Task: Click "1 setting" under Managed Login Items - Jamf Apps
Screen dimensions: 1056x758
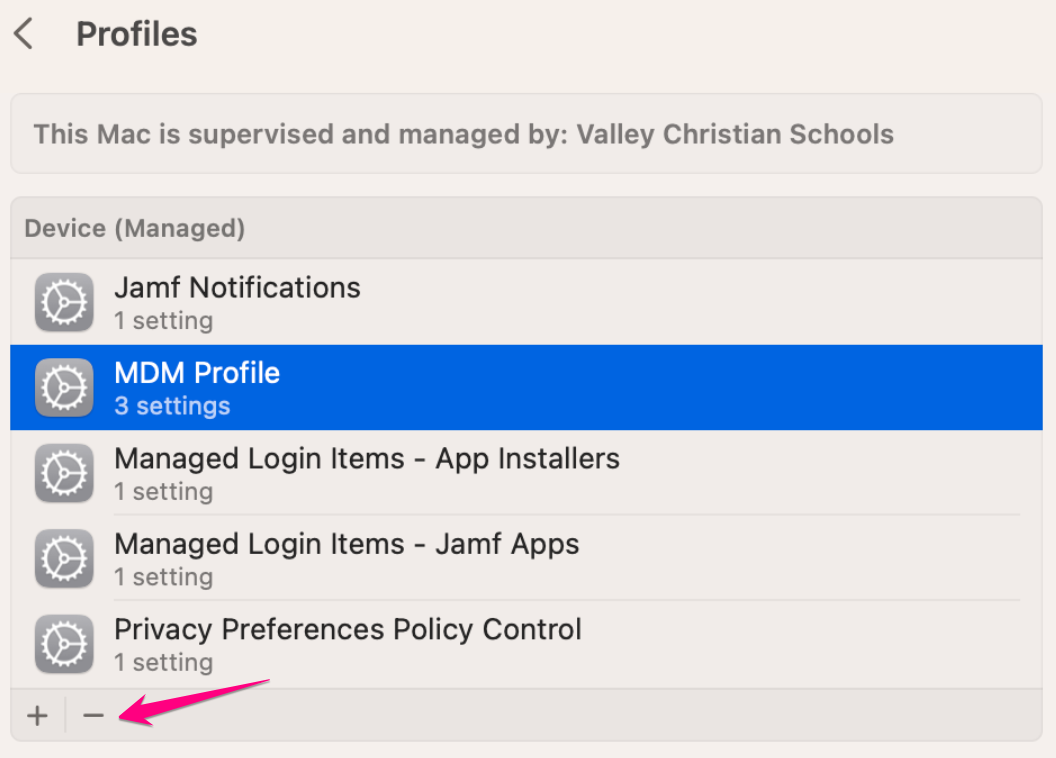Action: point(163,578)
